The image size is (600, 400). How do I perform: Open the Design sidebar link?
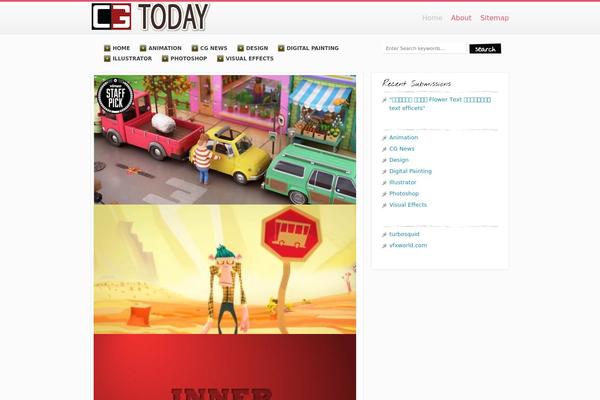point(399,160)
